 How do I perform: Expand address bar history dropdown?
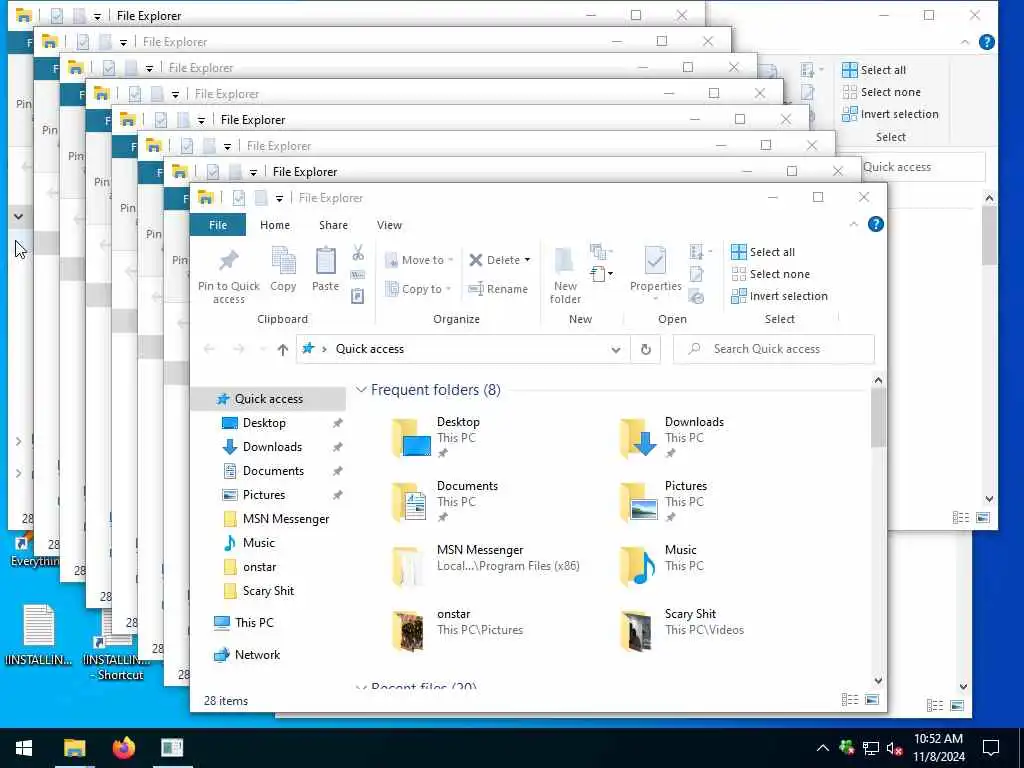[x=615, y=349]
